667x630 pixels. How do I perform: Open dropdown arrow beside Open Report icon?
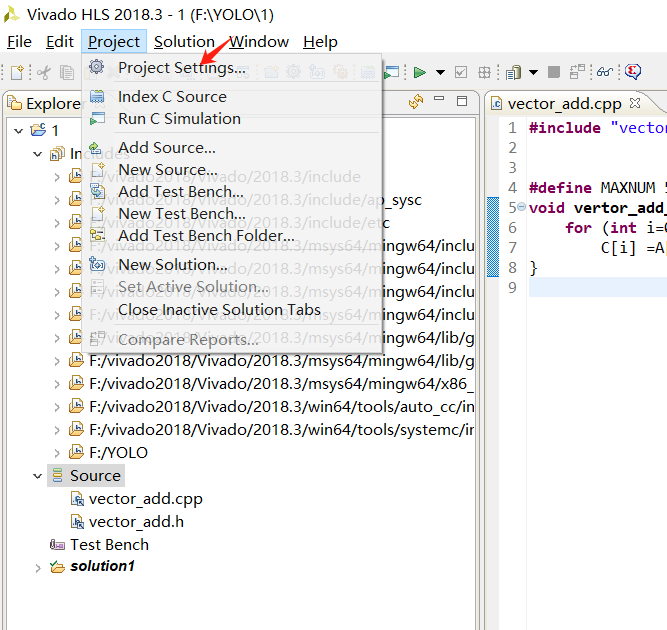533,72
